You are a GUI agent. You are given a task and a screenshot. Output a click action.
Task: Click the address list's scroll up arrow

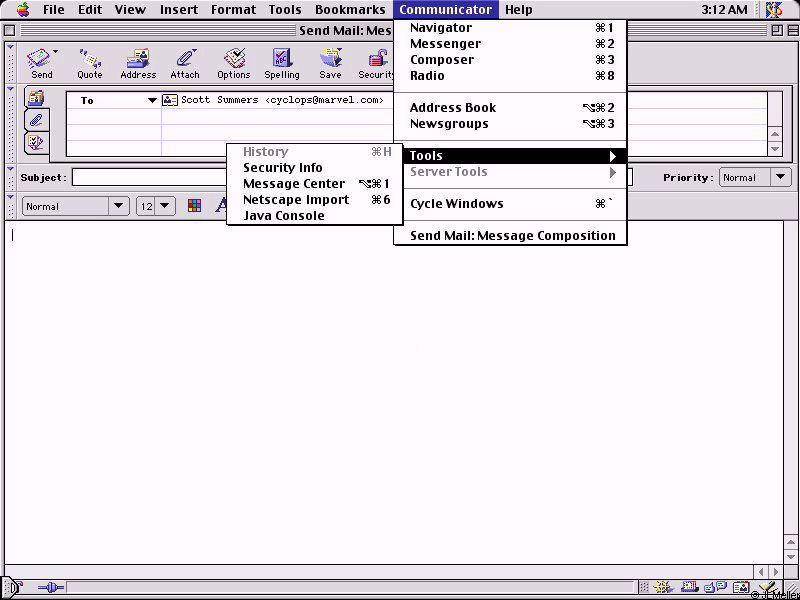tap(775, 134)
